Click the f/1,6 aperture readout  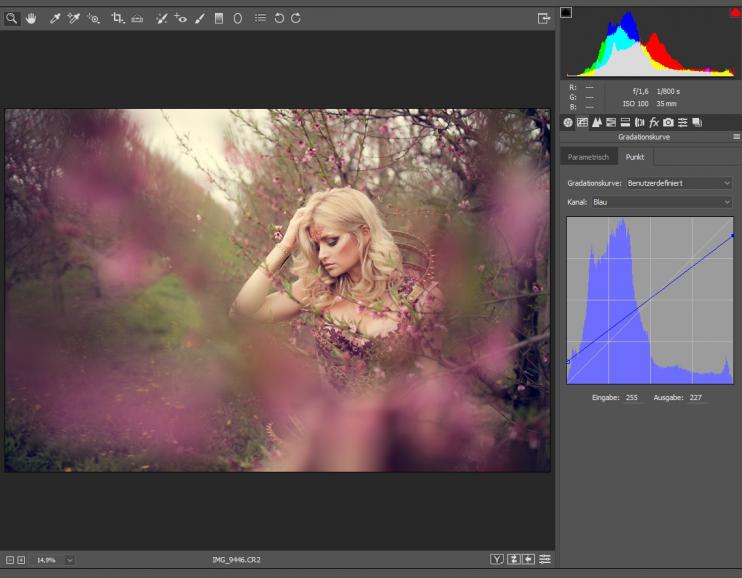(640, 91)
